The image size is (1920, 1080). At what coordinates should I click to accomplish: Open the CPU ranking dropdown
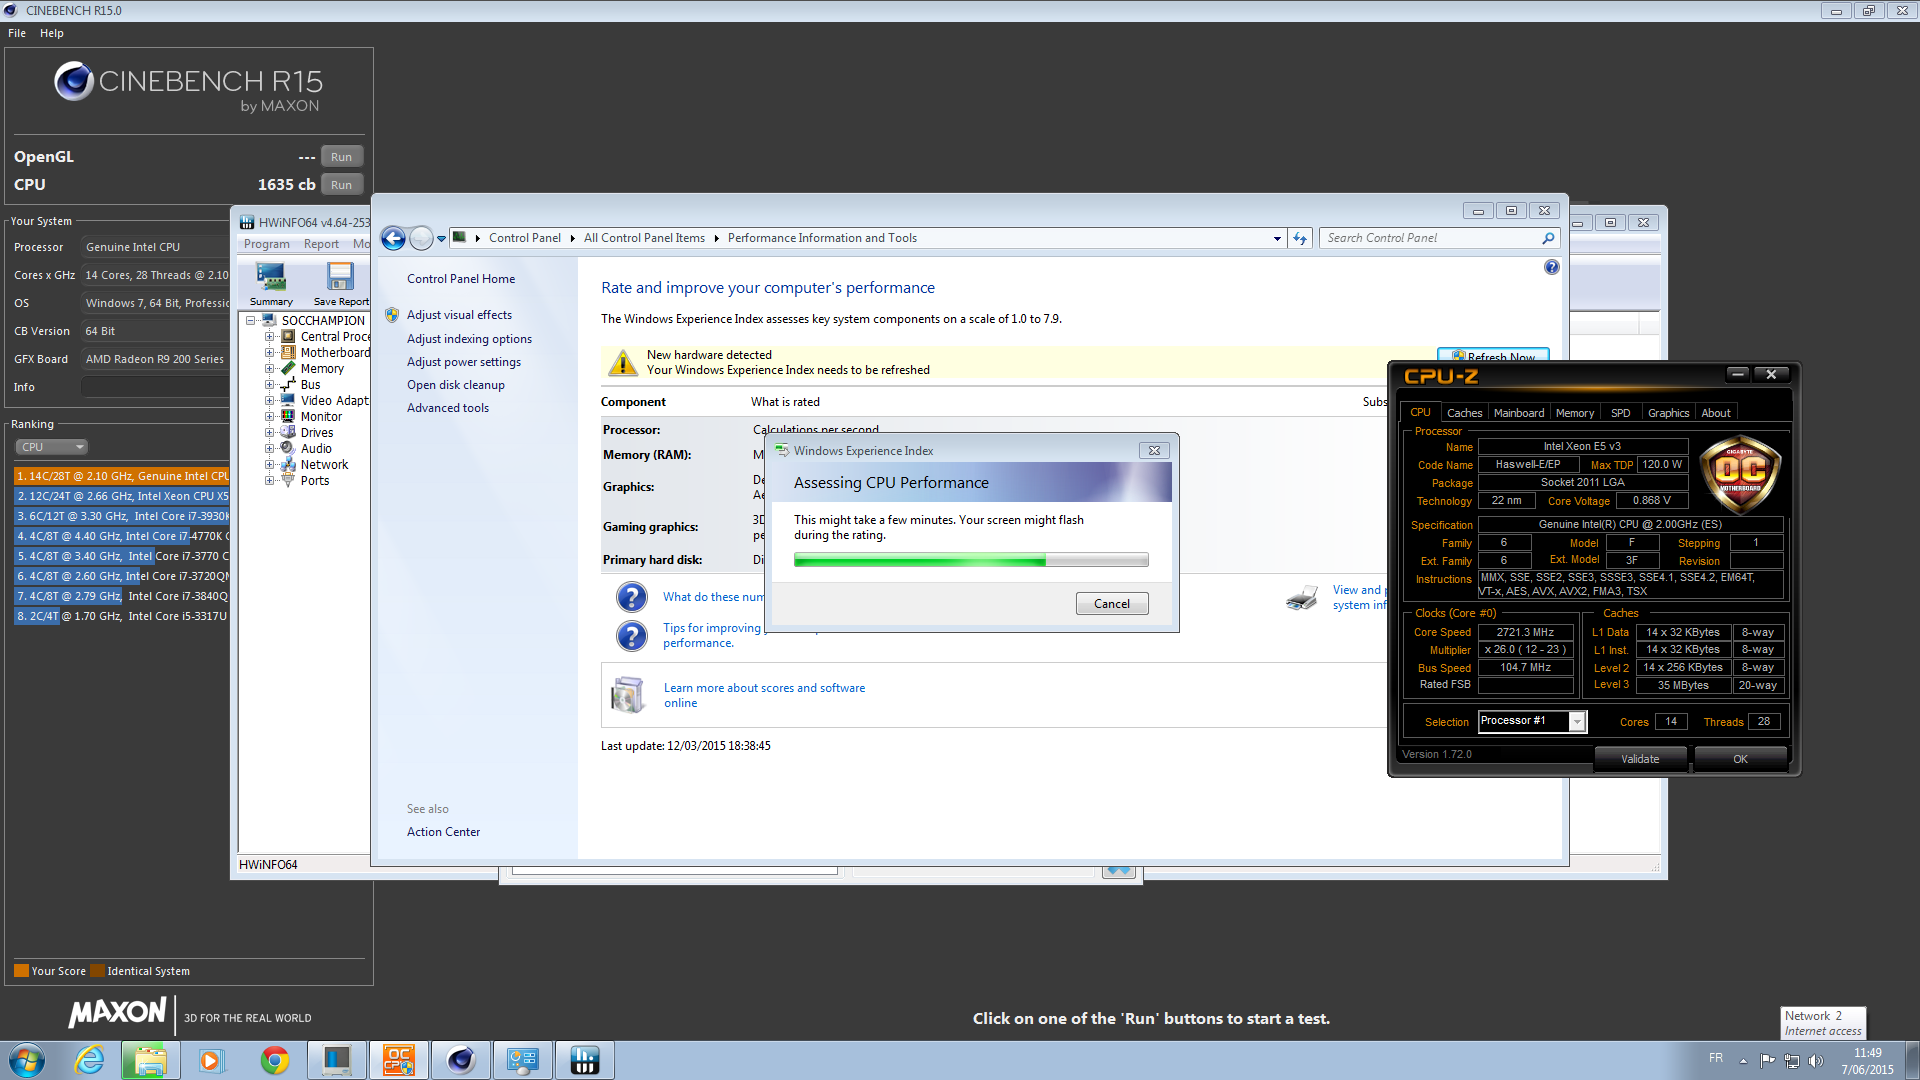(x=52, y=447)
